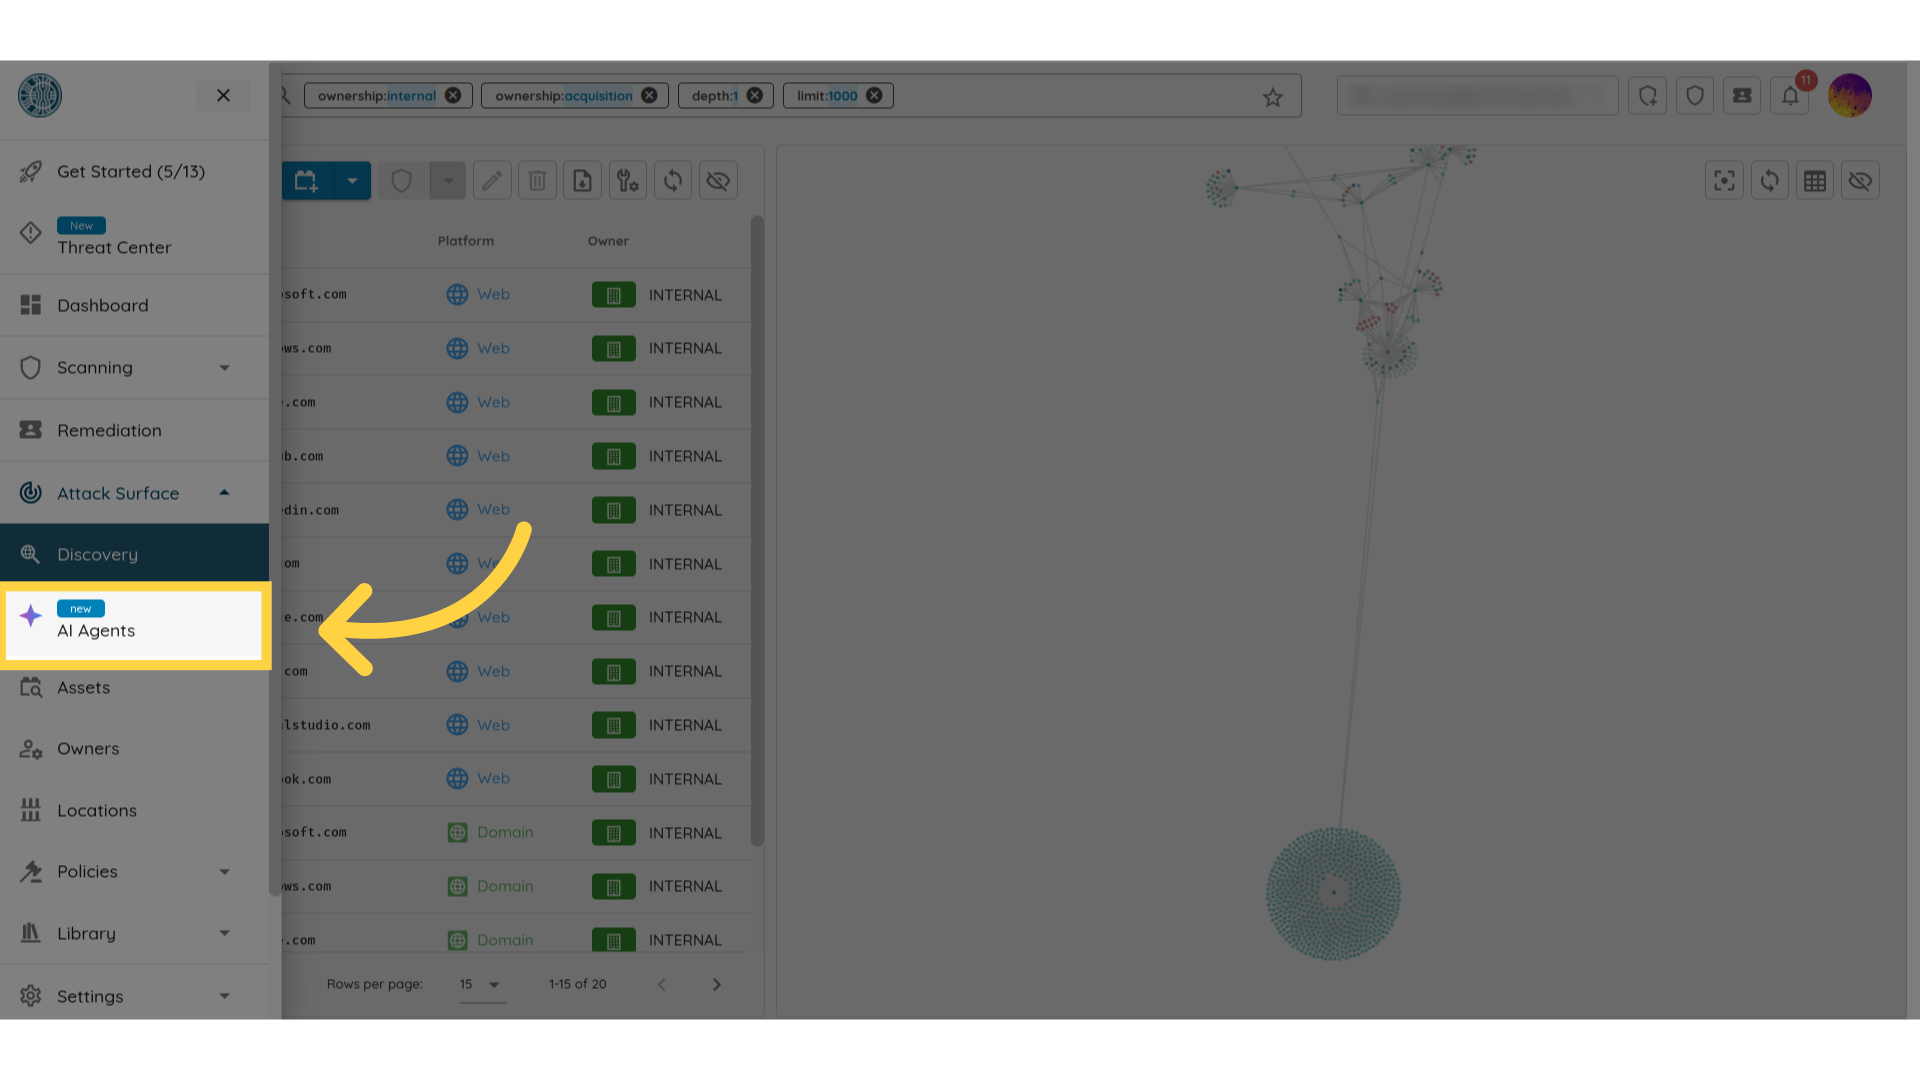This screenshot has width=1920, height=1080.
Task: Star the current search filter
Action: point(1272,97)
